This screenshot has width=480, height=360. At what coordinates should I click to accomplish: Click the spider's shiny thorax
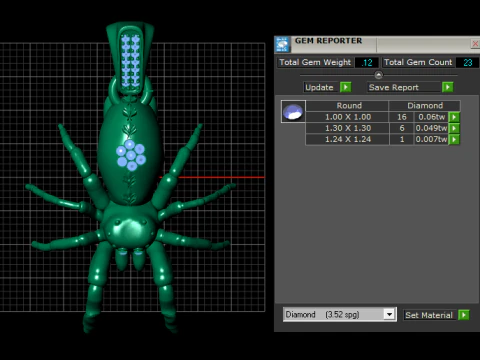tap(130, 228)
